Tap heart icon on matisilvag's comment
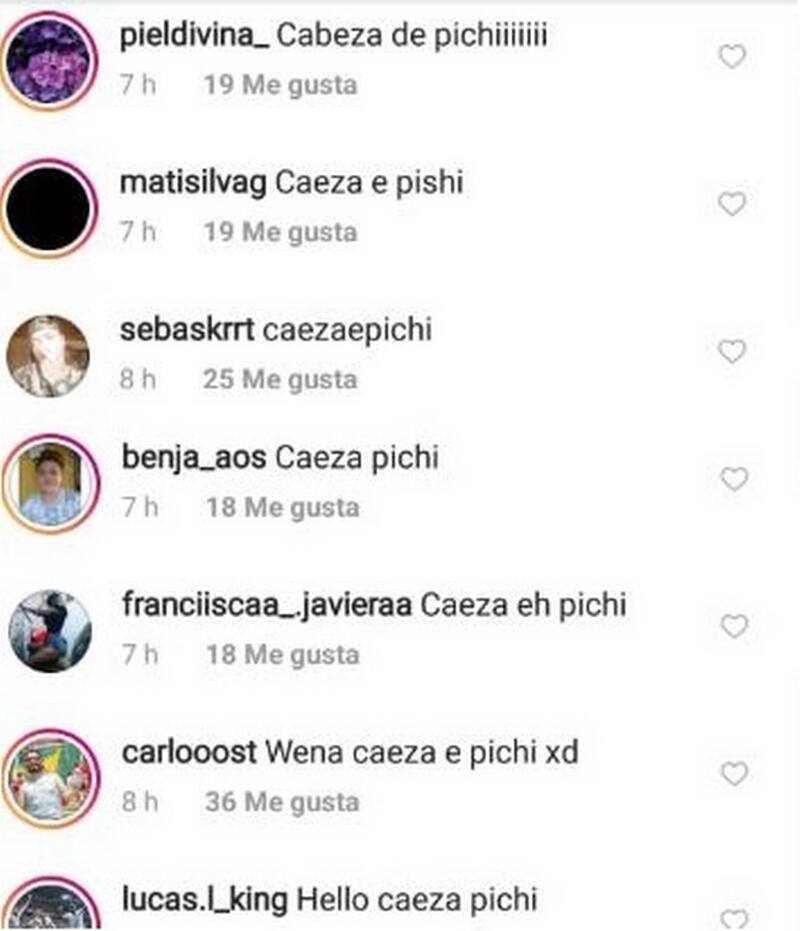Viewport: 800px width, 931px height. tap(732, 204)
